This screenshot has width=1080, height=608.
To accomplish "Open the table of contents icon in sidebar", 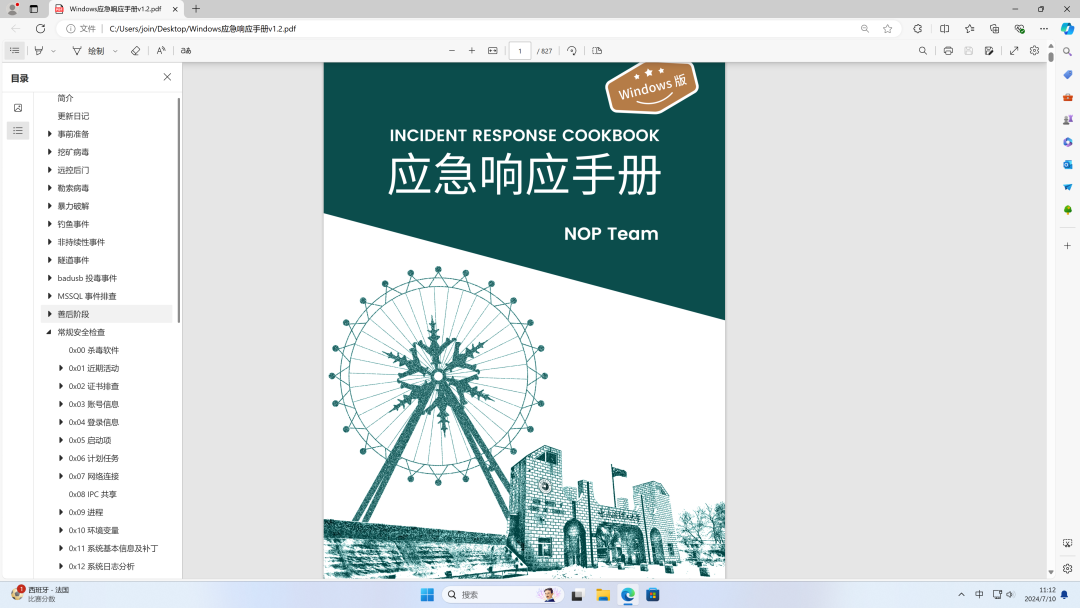I will [x=18, y=130].
